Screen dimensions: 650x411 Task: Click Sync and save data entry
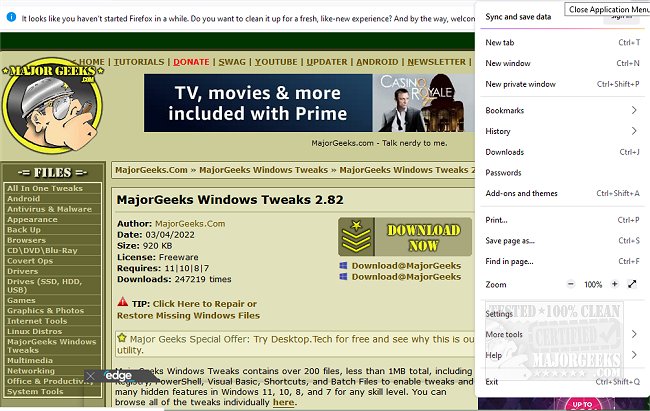click(x=518, y=17)
